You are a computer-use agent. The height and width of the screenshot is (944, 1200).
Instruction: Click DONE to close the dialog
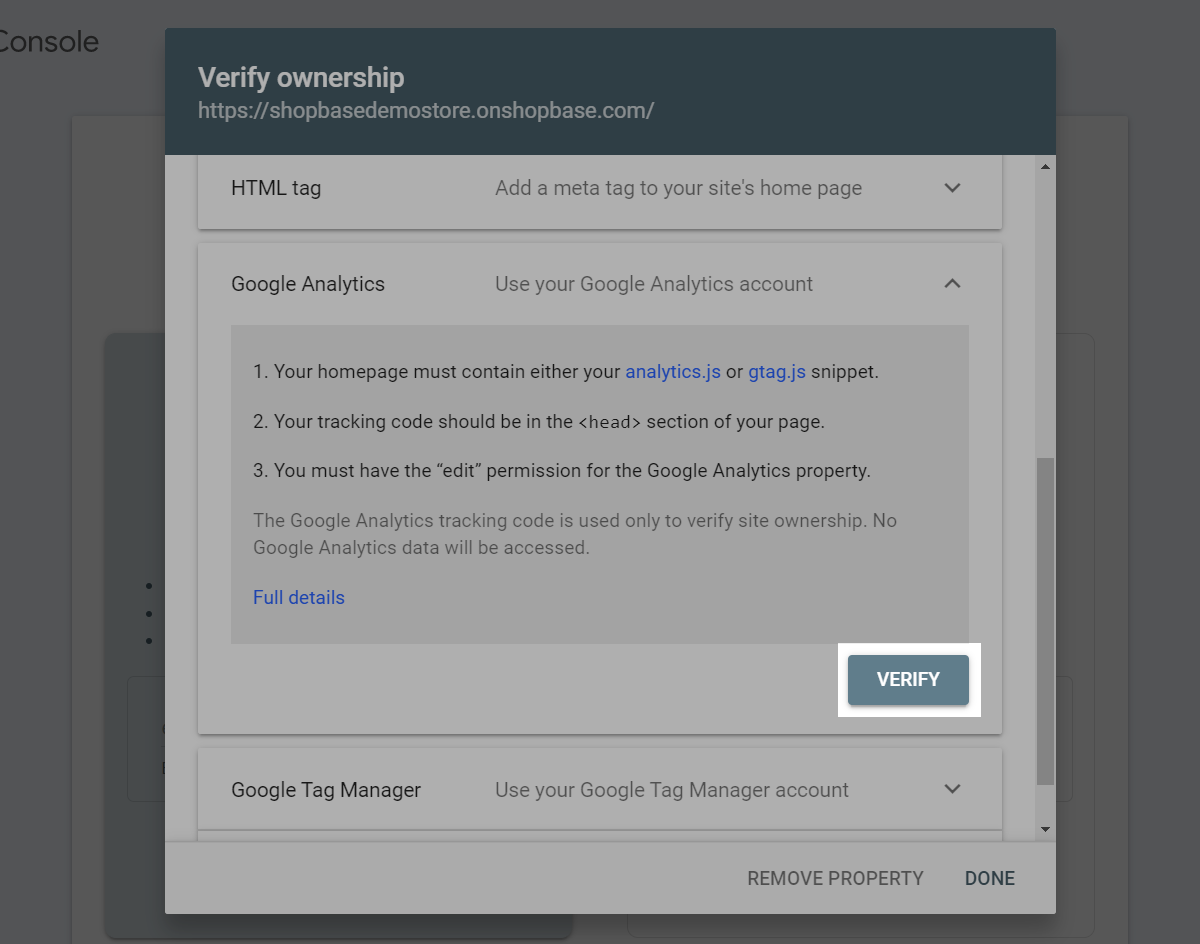point(989,878)
